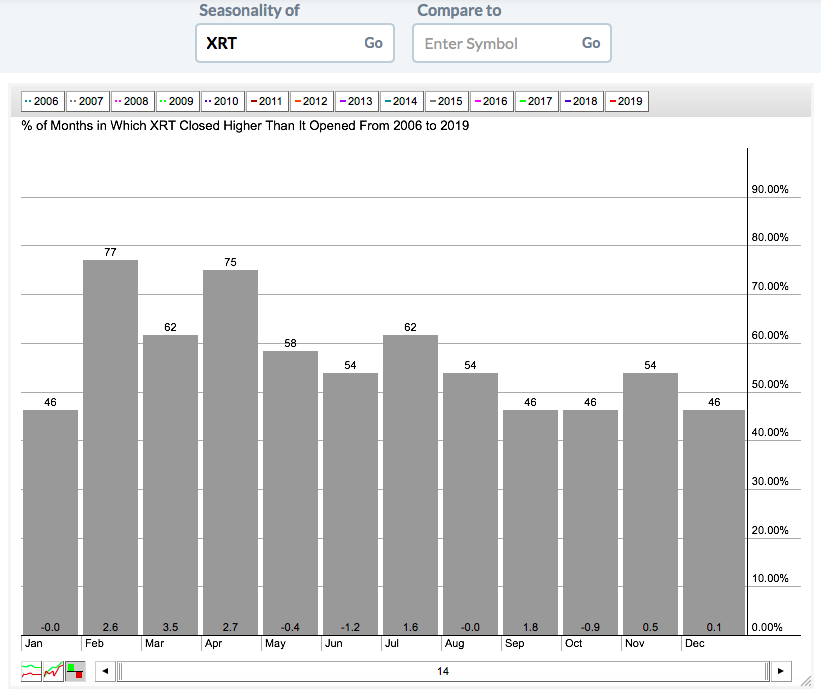Click the year range slider showing 14
Image resolution: width=821 pixels, height=690 pixels.
click(442, 671)
